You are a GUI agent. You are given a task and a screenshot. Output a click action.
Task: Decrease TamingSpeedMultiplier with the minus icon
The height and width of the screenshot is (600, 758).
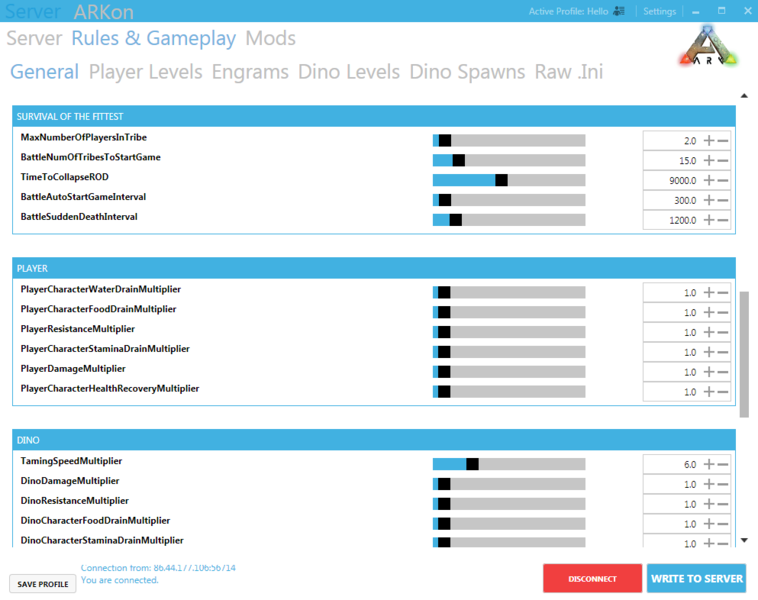pos(723,464)
